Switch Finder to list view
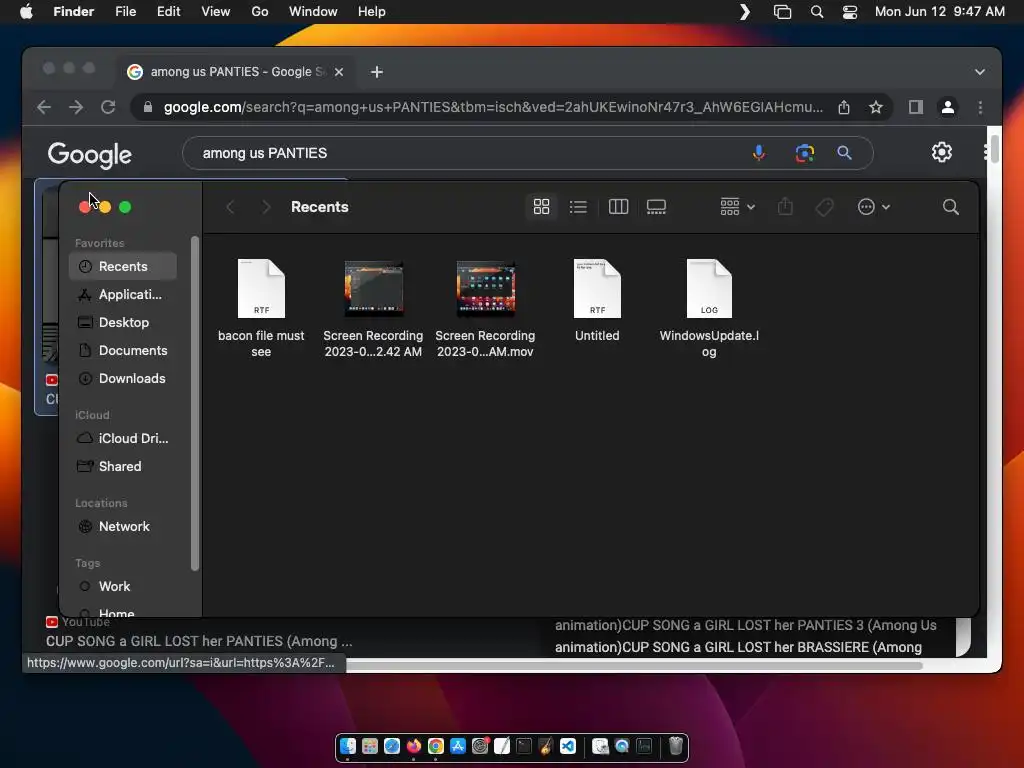 [578, 207]
